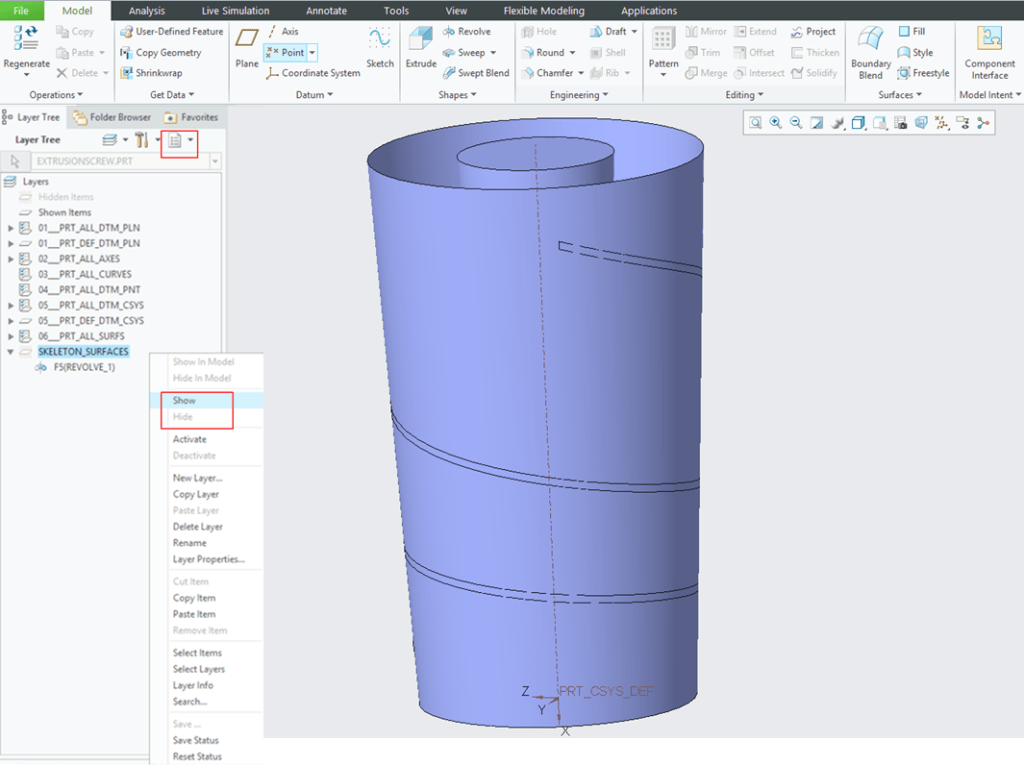Collapse the SKELETON_SURFACES layer
1024x765 pixels.
(11, 352)
